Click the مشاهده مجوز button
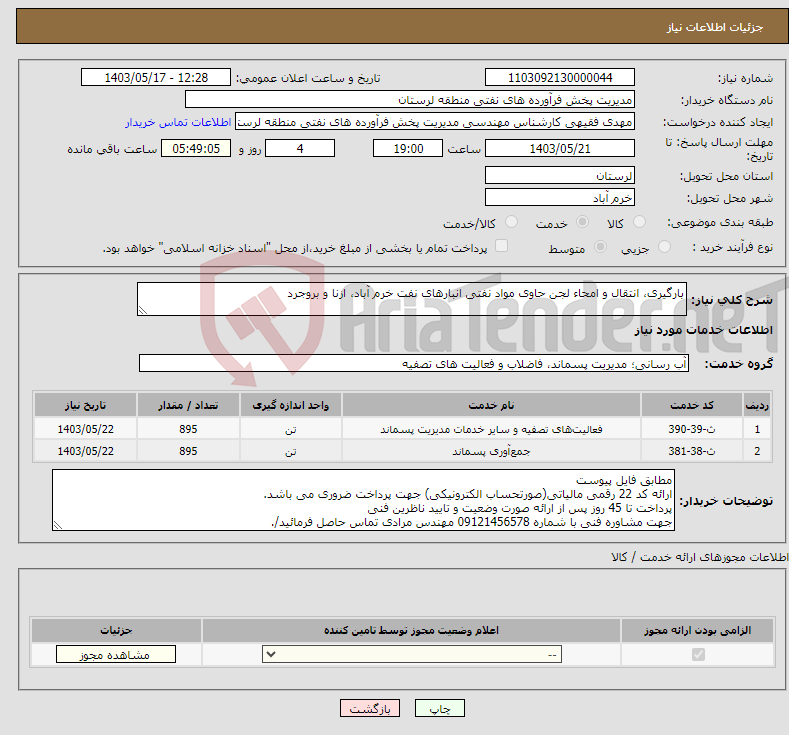Screen dimensions: 789x735 (x=116, y=654)
